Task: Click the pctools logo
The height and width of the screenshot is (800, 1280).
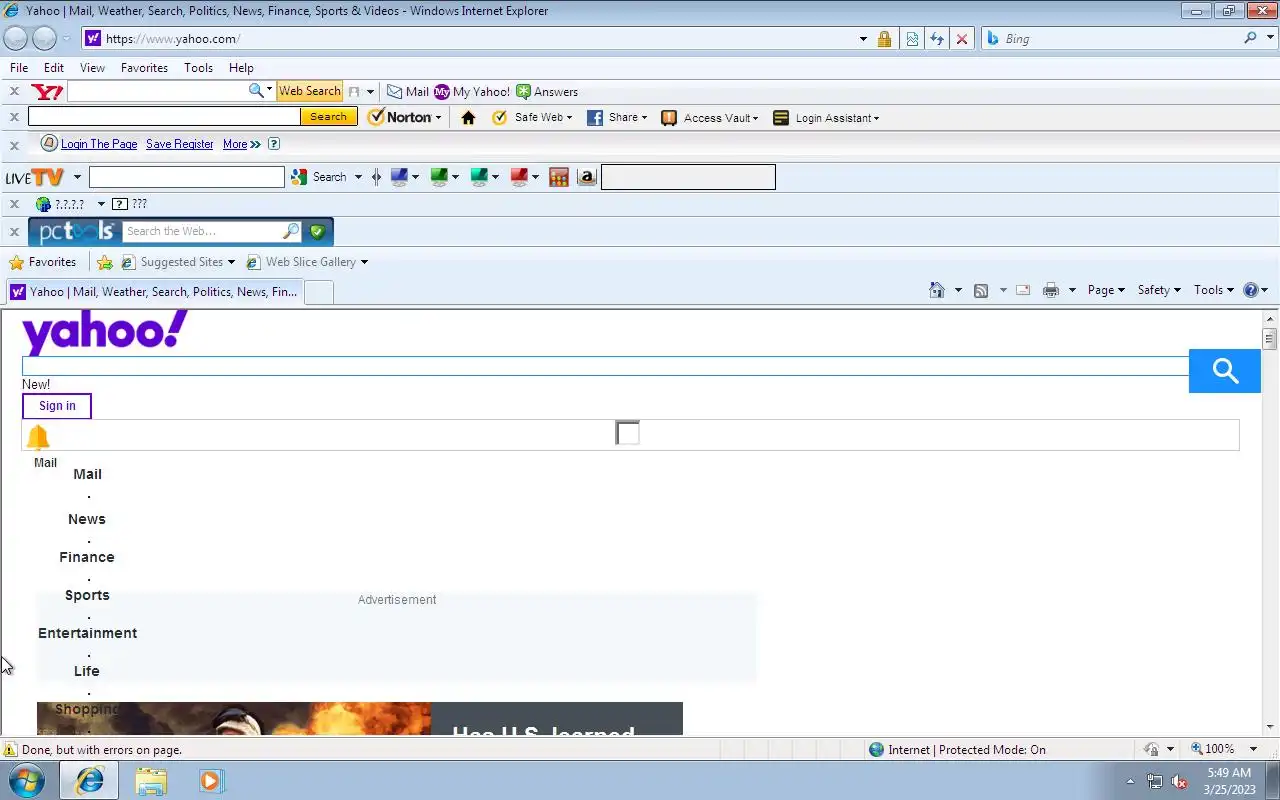Action: [76, 232]
